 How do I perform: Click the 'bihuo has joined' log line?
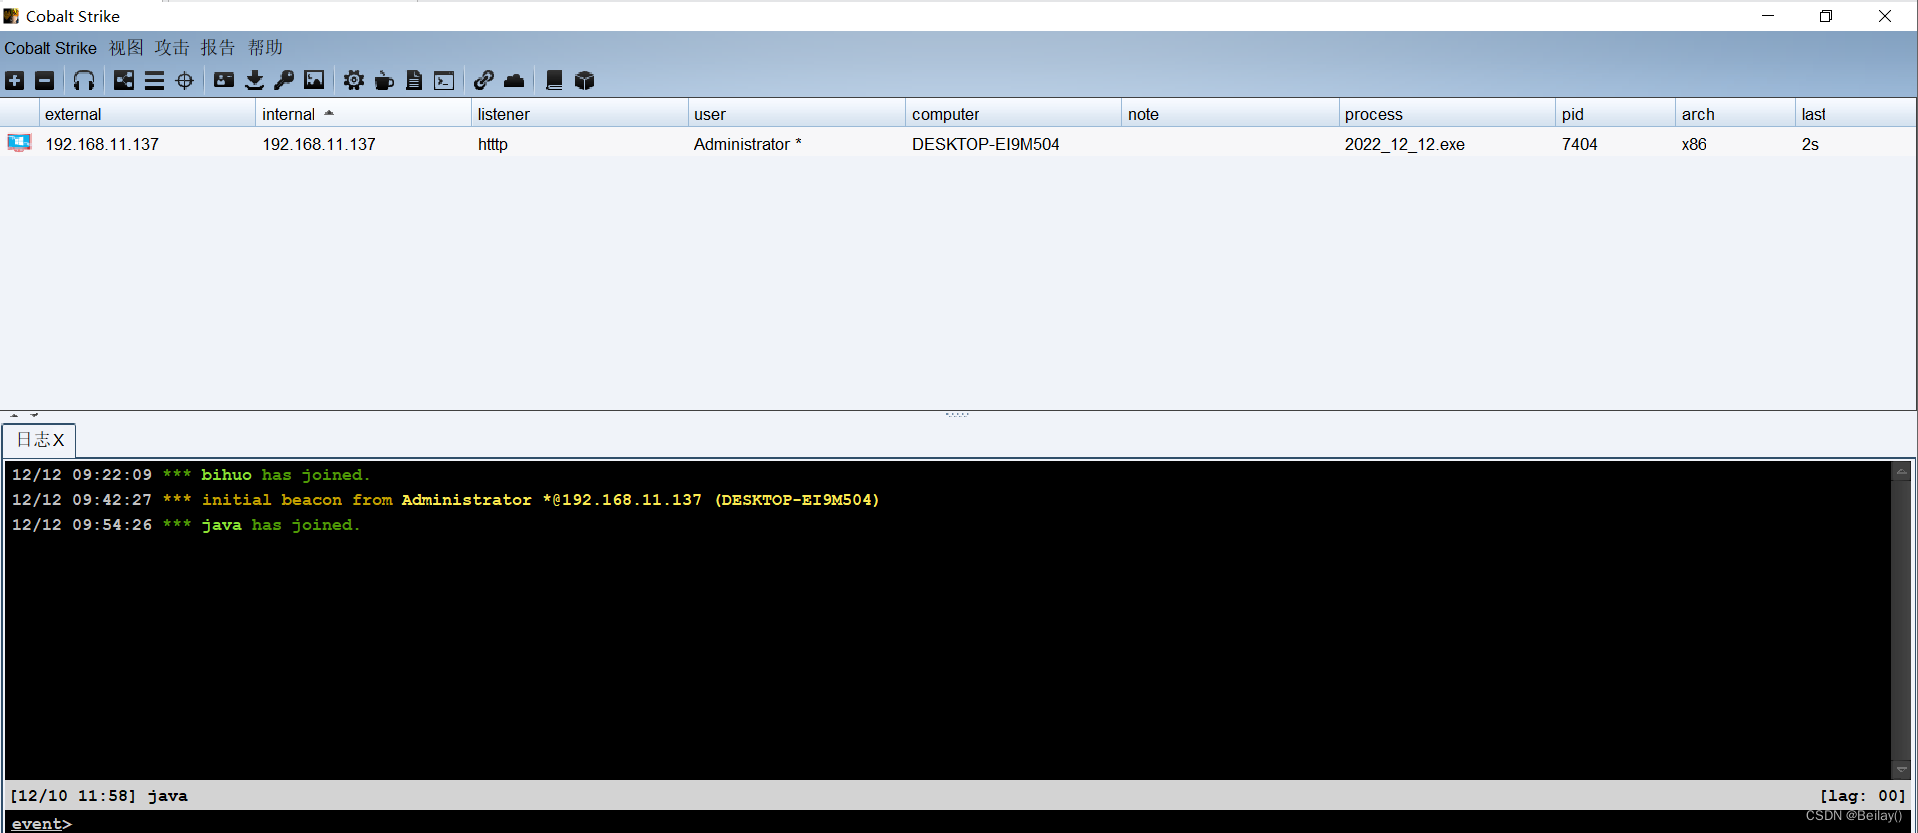(x=191, y=475)
